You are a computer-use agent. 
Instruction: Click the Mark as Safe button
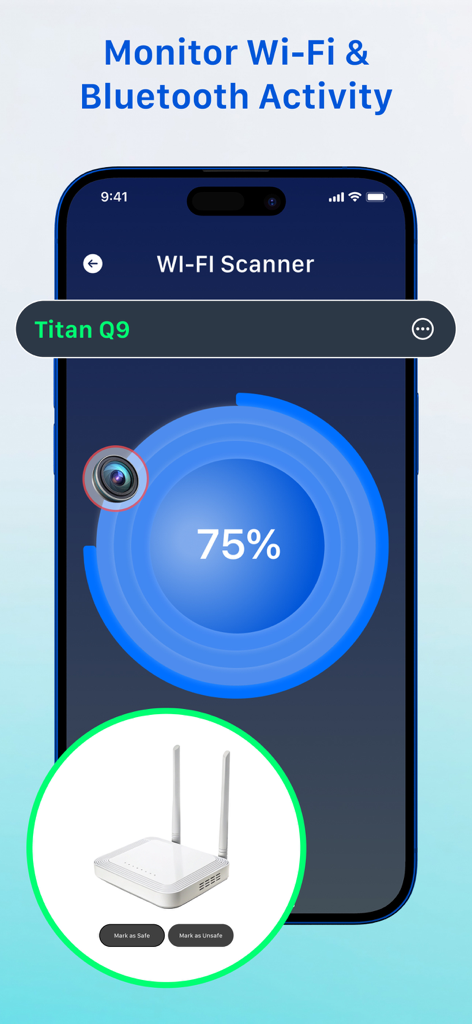132,936
